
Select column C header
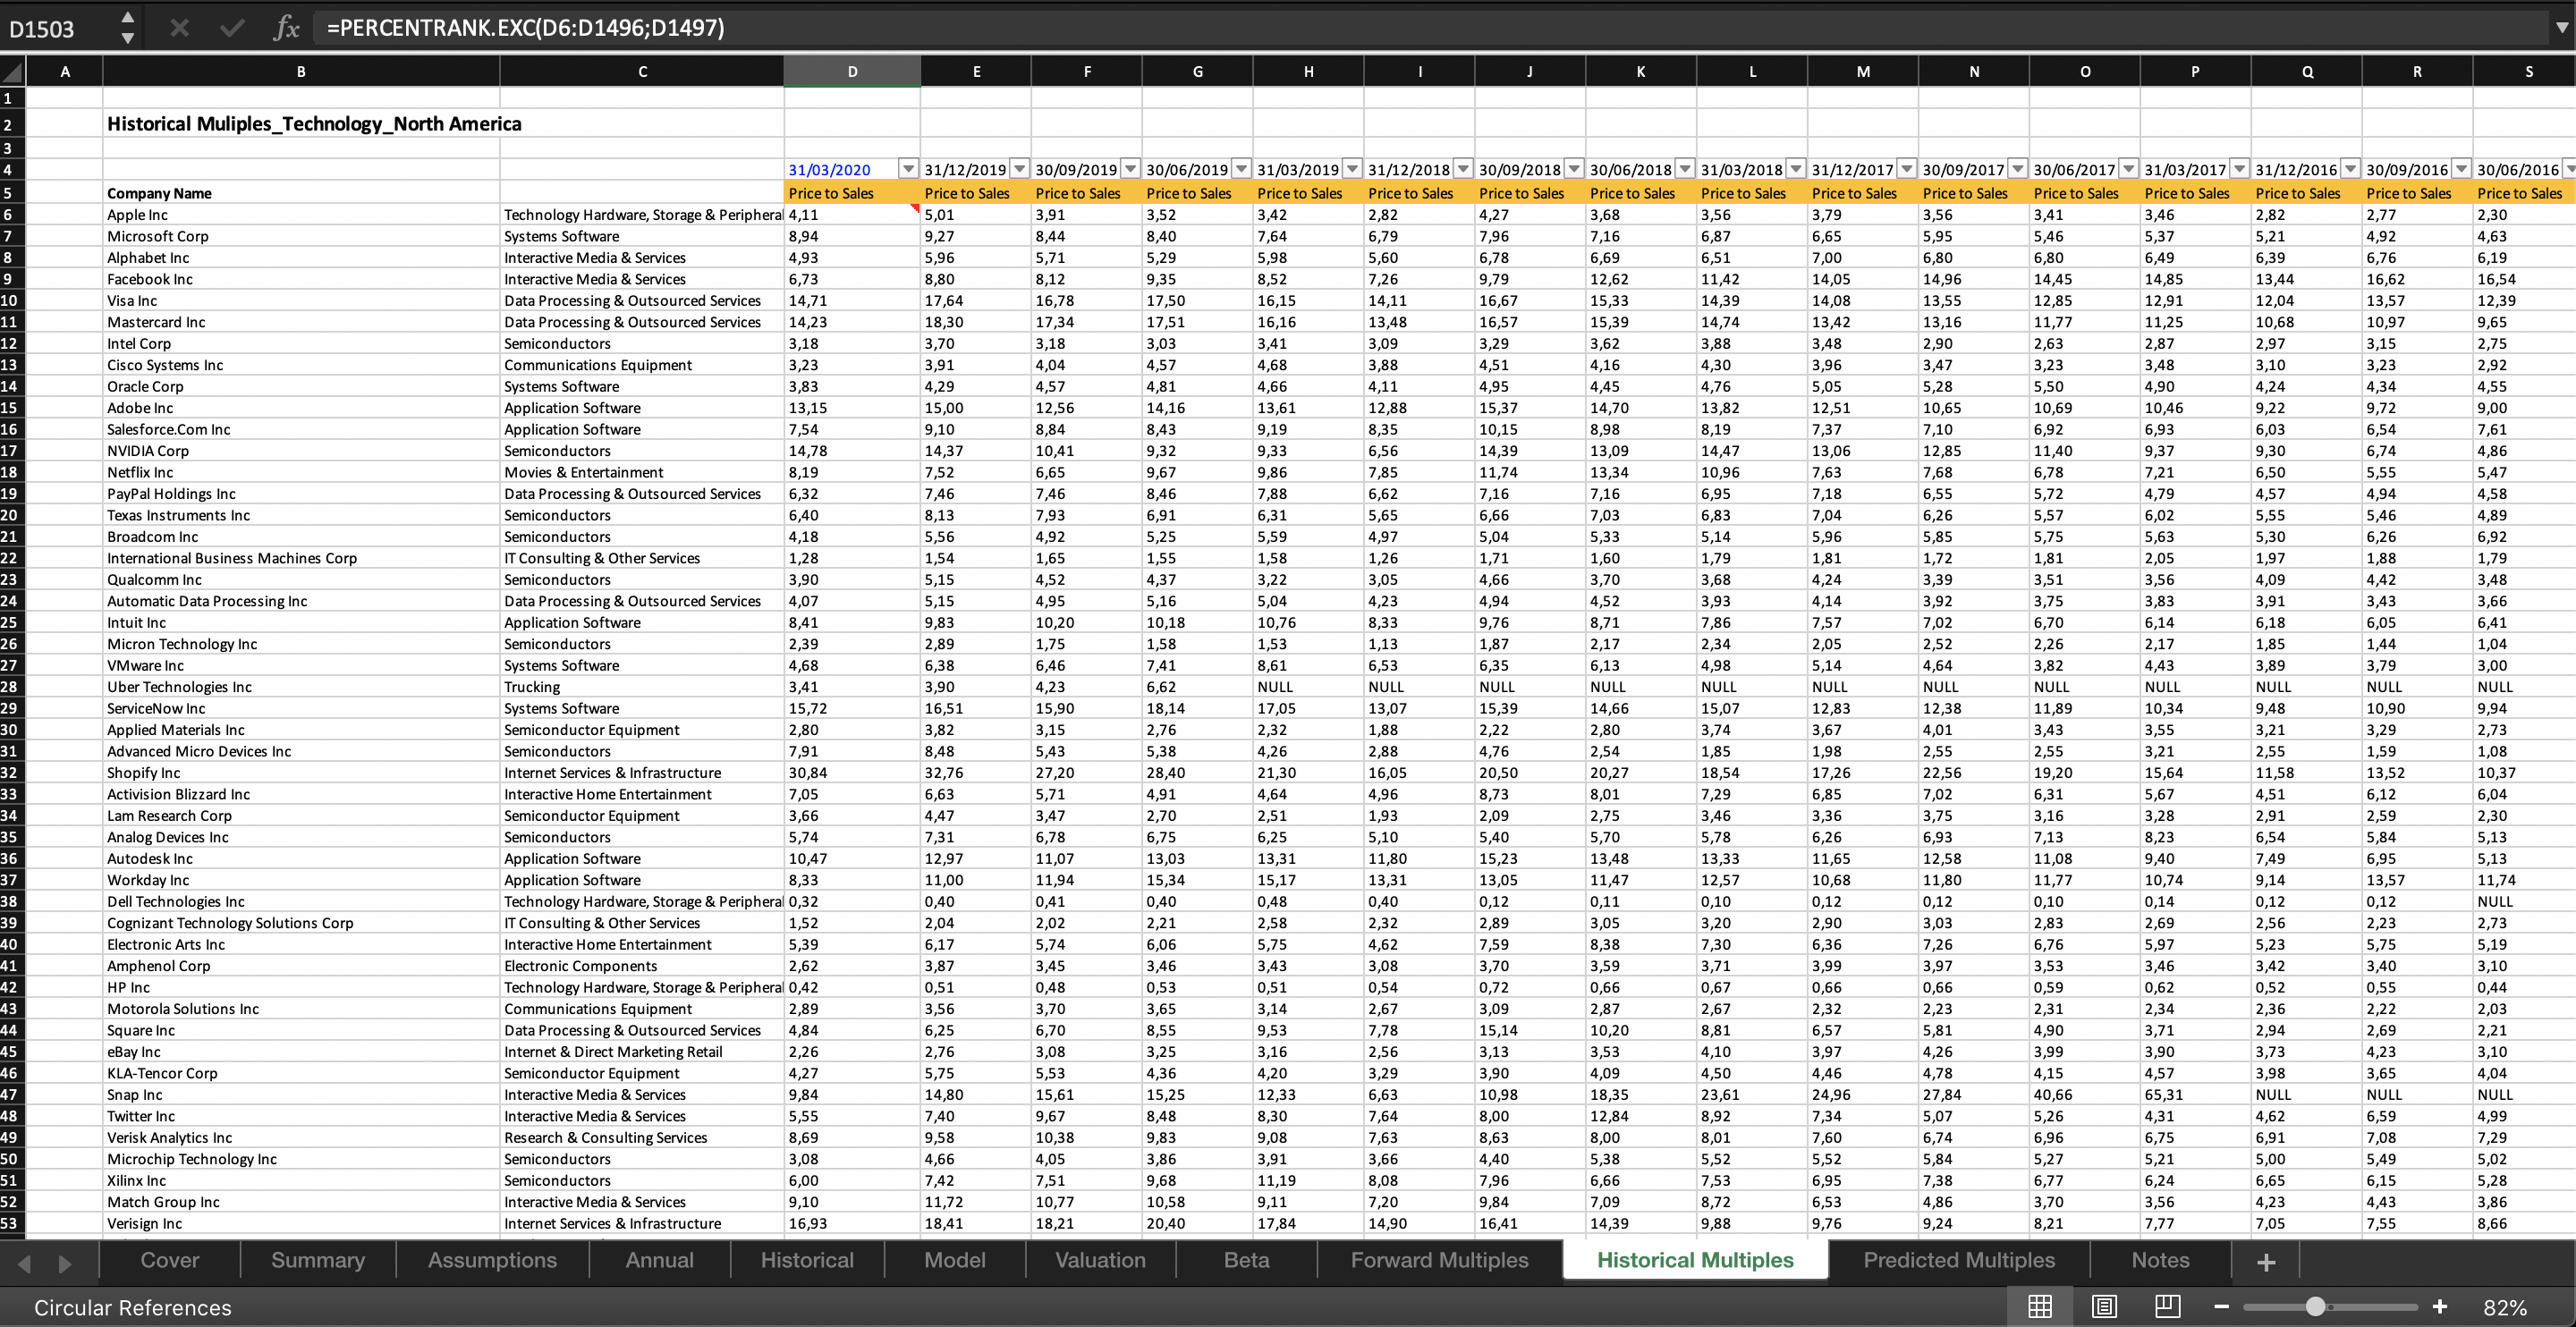pyautogui.click(x=642, y=72)
